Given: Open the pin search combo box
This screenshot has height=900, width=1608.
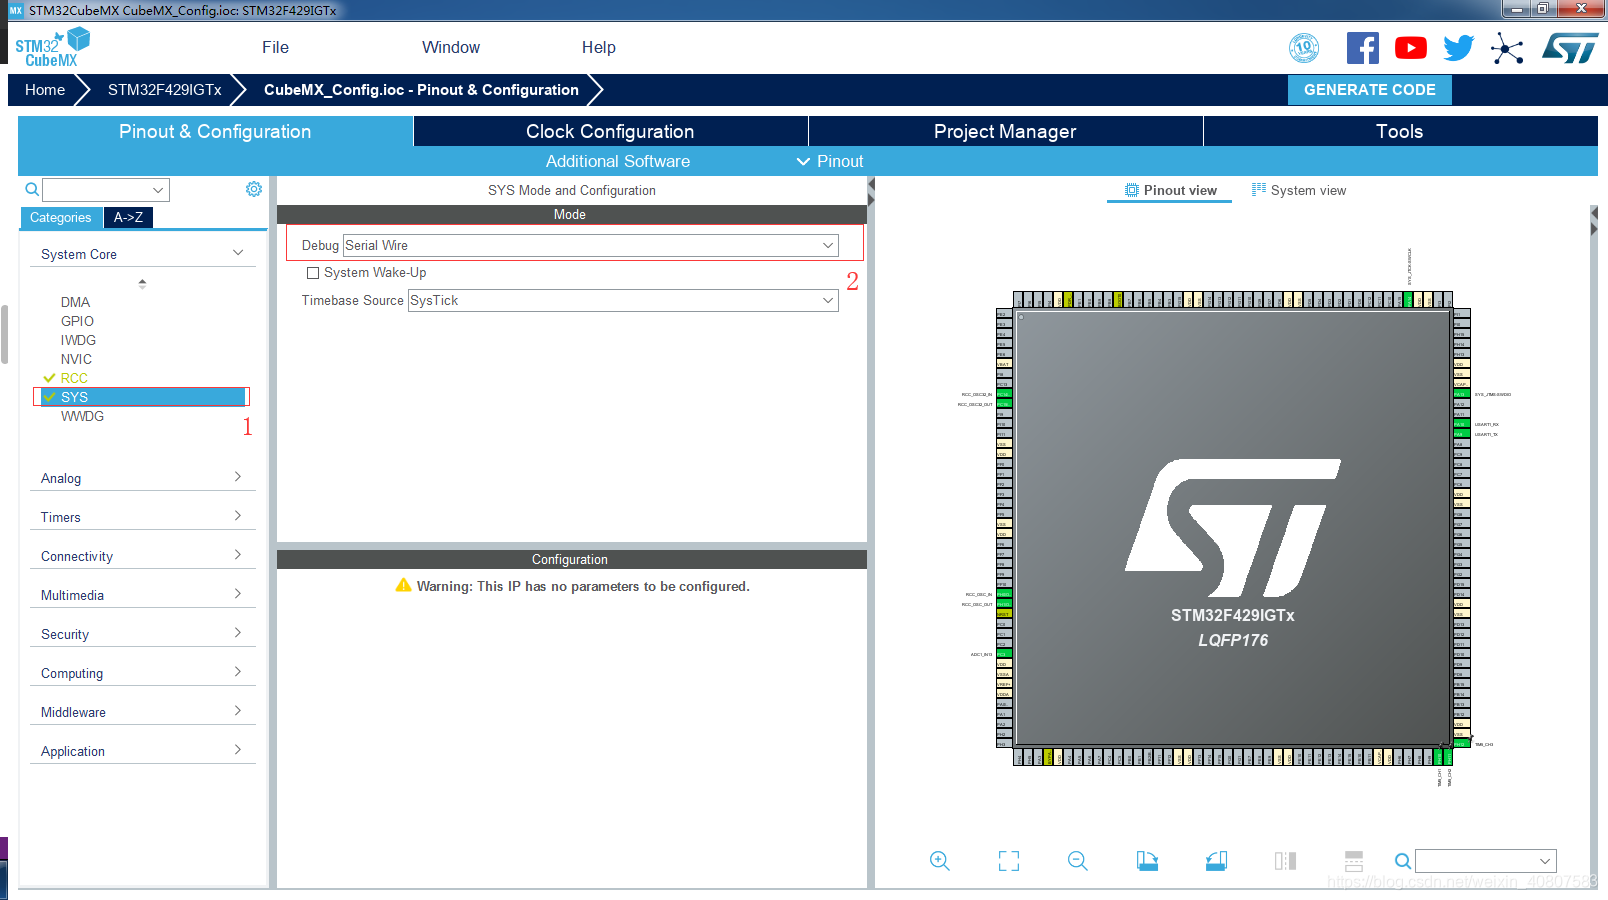Looking at the screenshot, I should click(1486, 861).
